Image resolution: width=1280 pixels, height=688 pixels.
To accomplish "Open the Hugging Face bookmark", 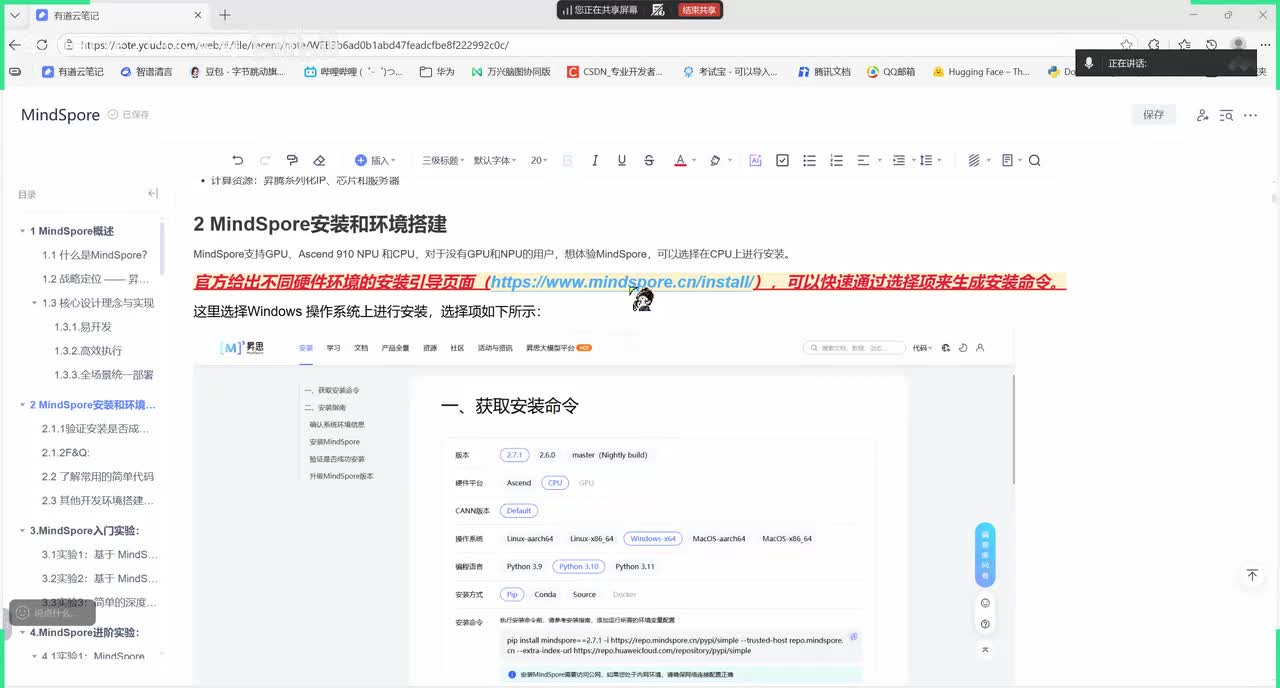I will coord(981,72).
